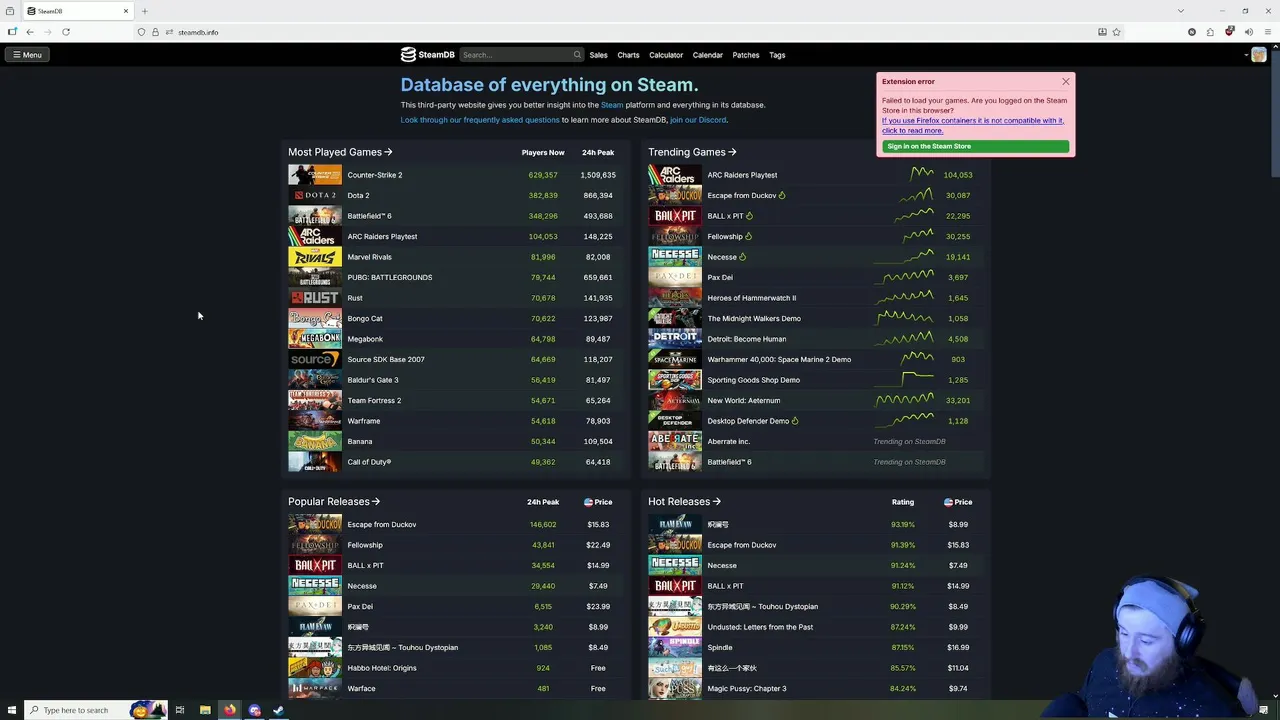Click the BALL x PIT icon in Trending

click(x=675, y=216)
